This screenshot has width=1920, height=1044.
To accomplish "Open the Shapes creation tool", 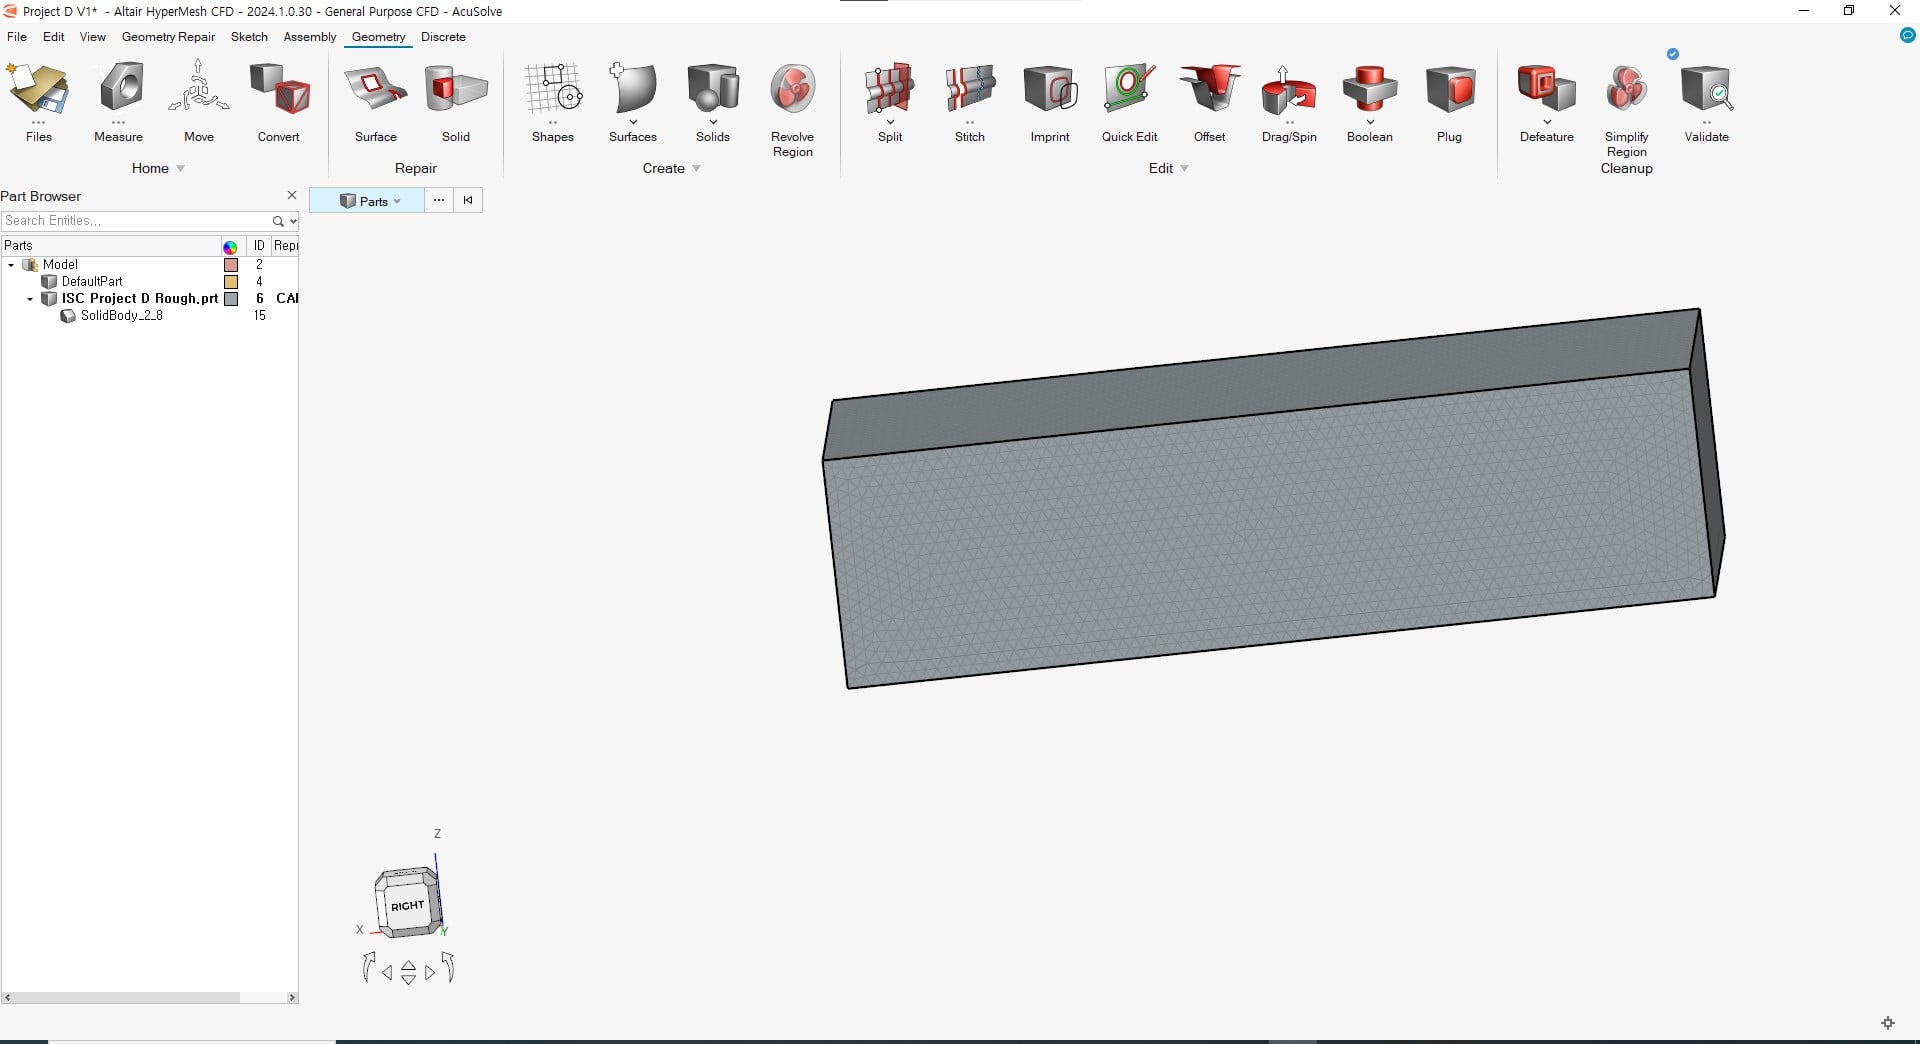I will [553, 100].
